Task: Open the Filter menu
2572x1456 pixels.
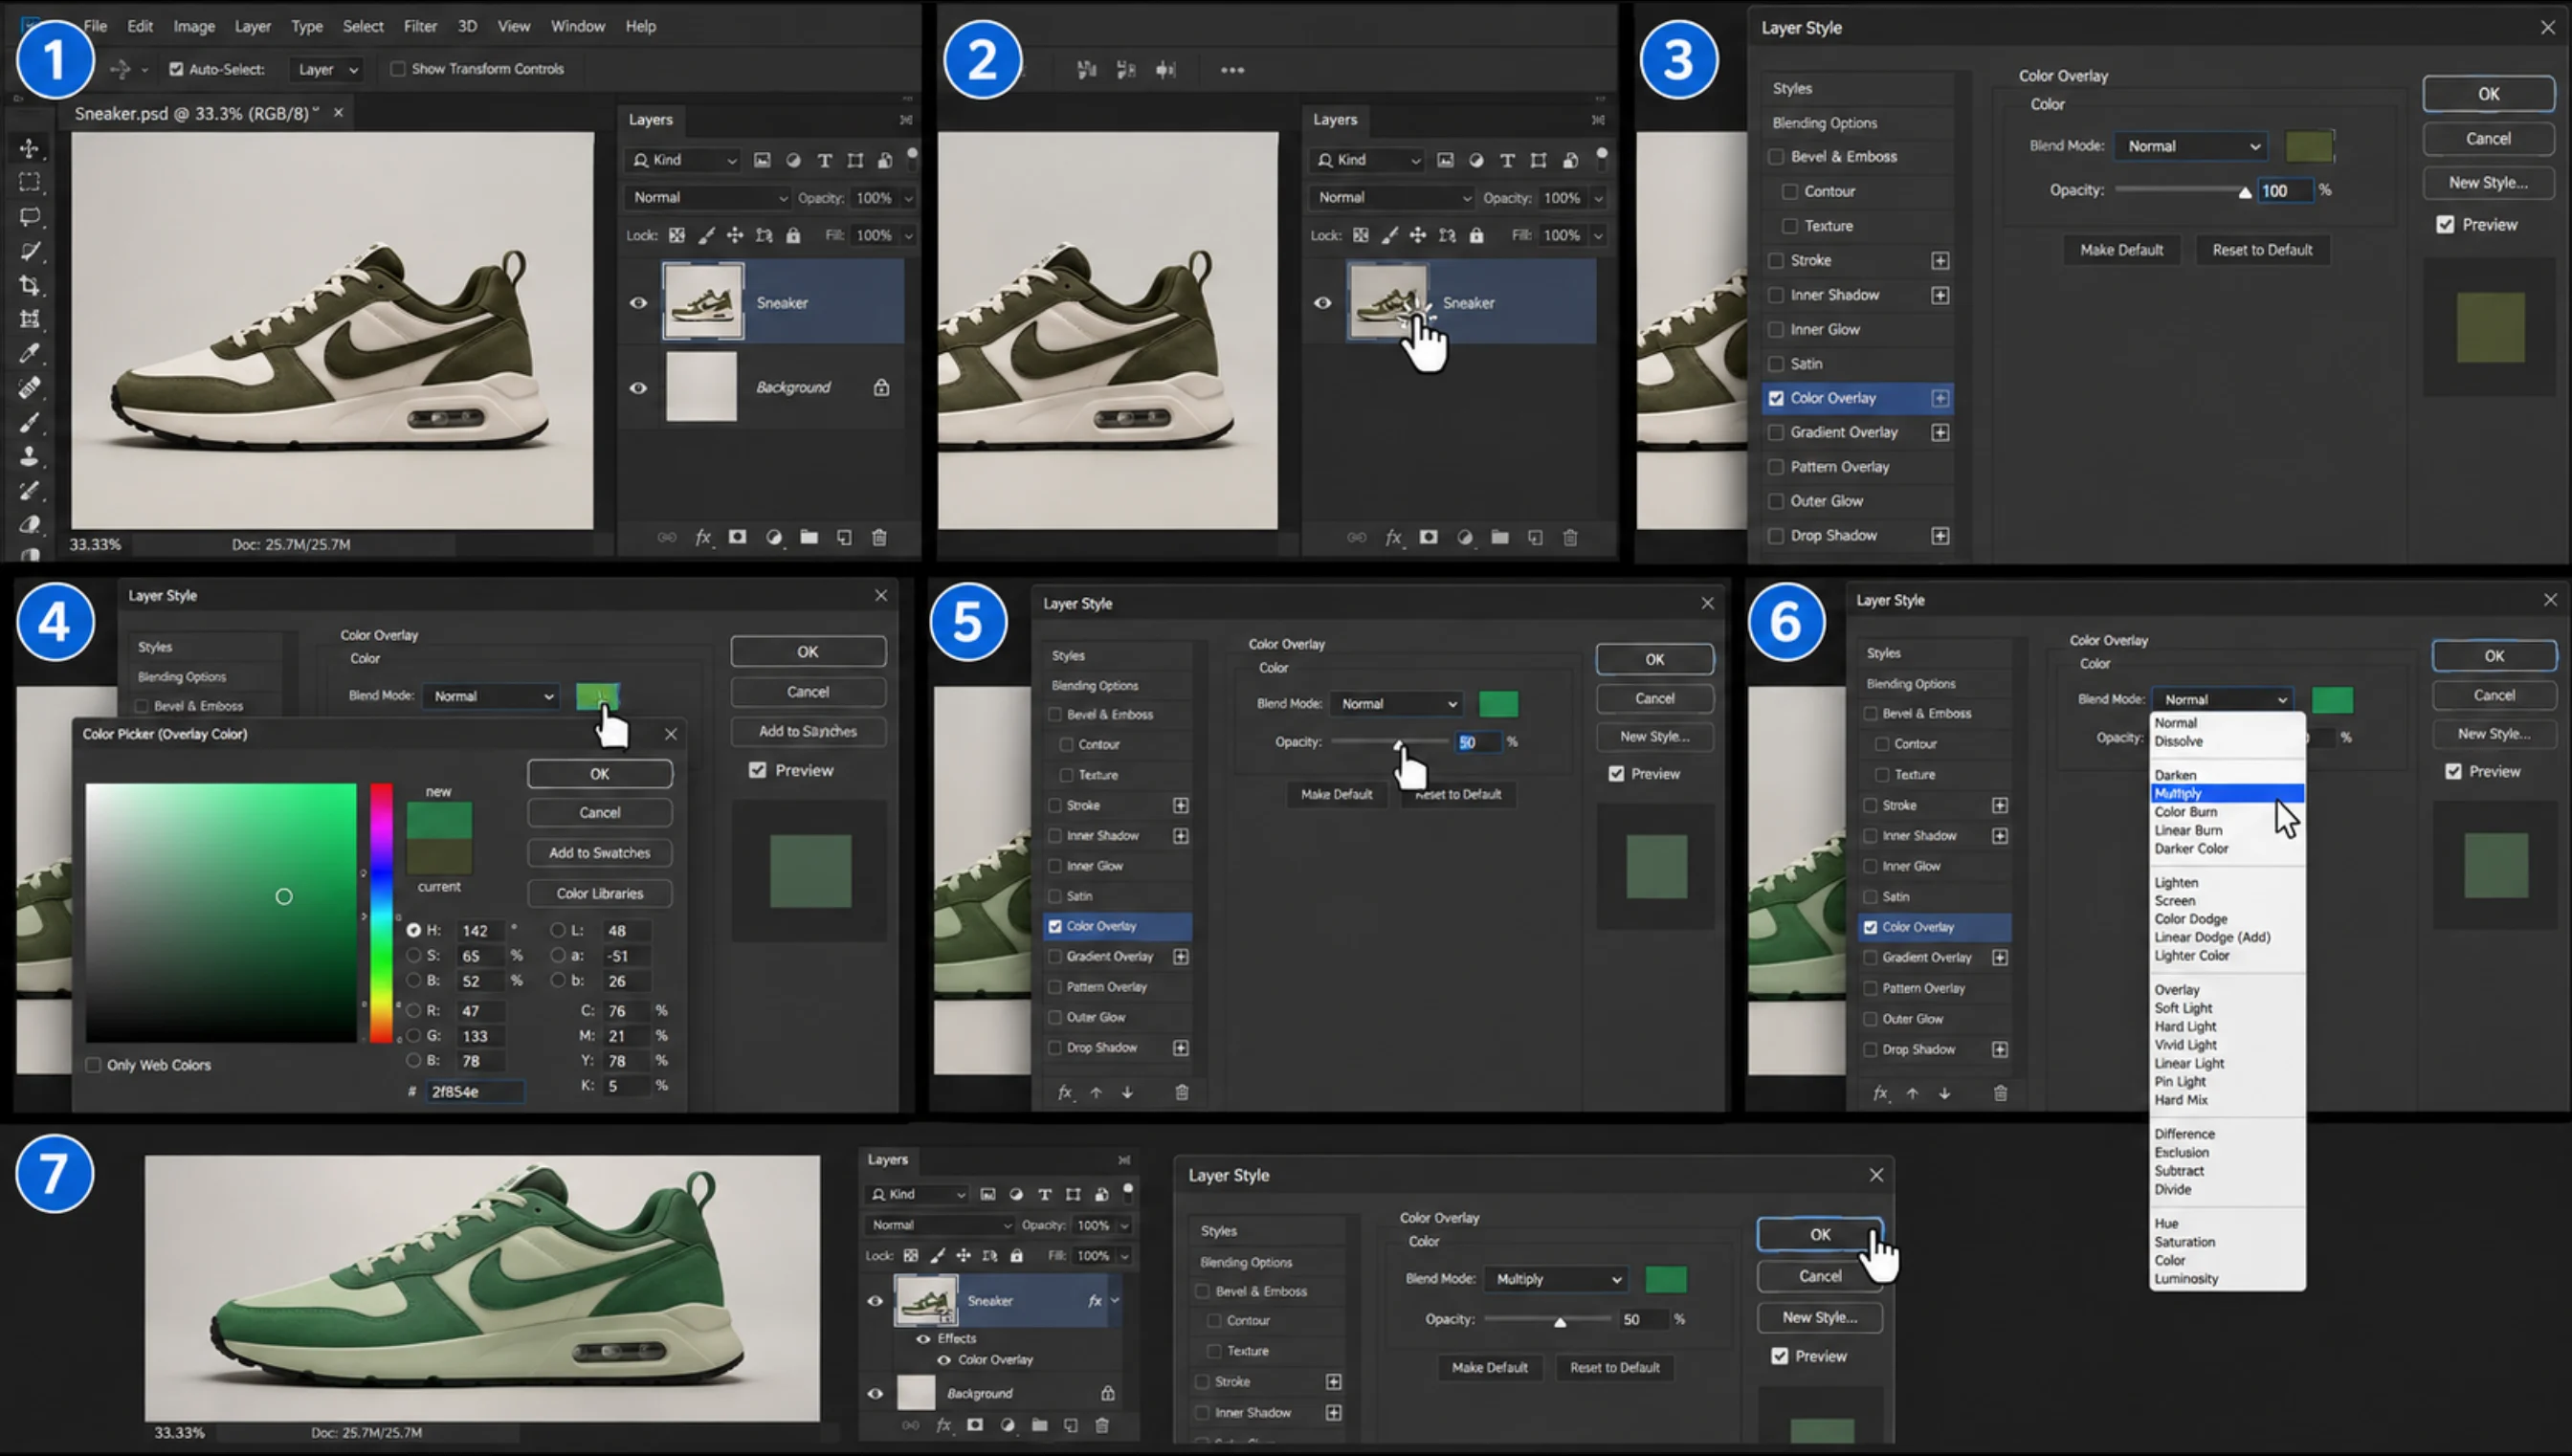Action: pyautogui.click(x=420, y=26)
